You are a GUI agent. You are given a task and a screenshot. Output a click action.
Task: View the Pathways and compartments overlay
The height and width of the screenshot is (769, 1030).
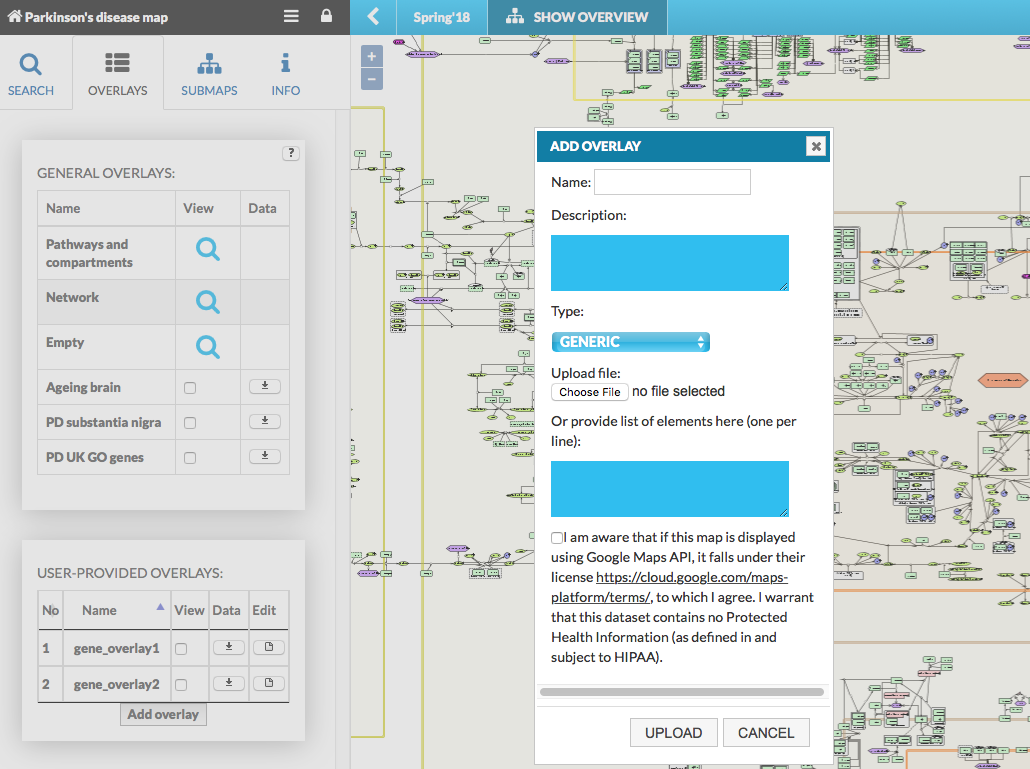click(x=208, y=251)
